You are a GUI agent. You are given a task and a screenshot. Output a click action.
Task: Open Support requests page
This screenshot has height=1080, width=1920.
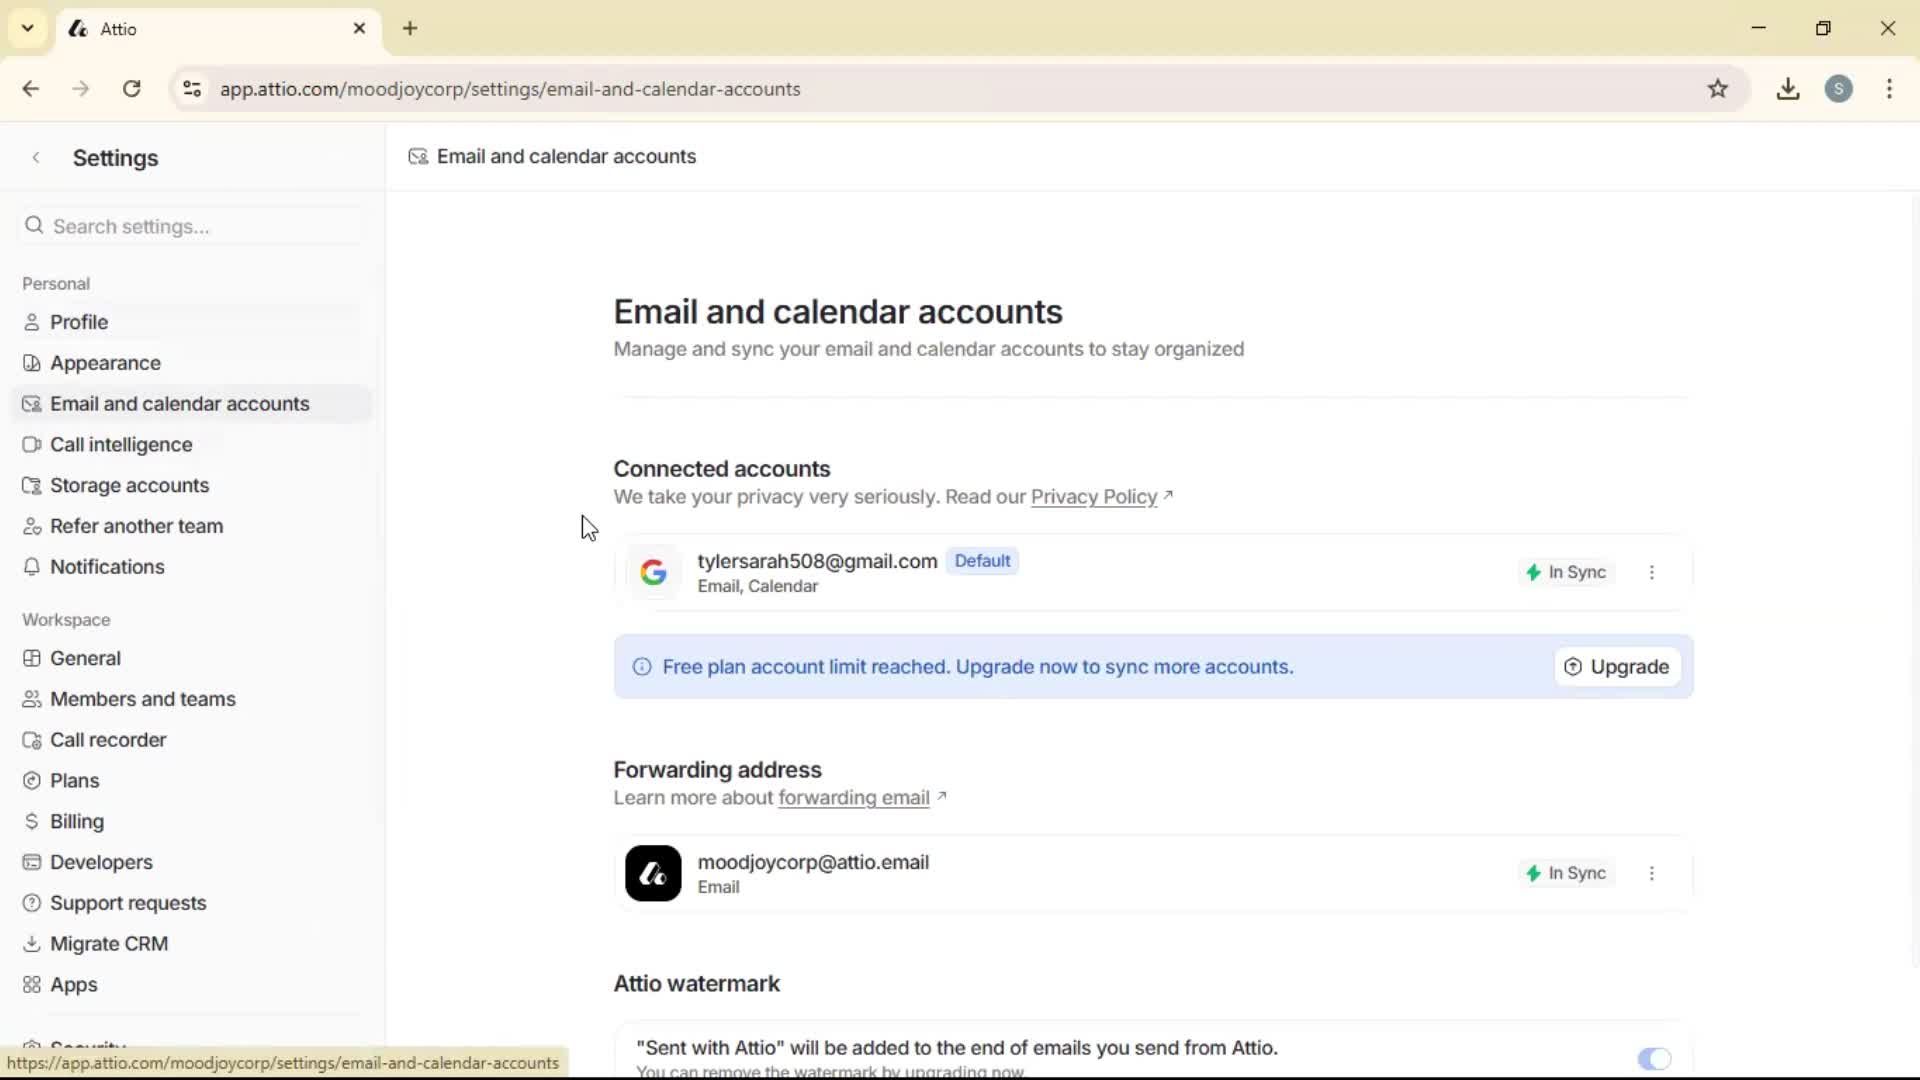192,904
